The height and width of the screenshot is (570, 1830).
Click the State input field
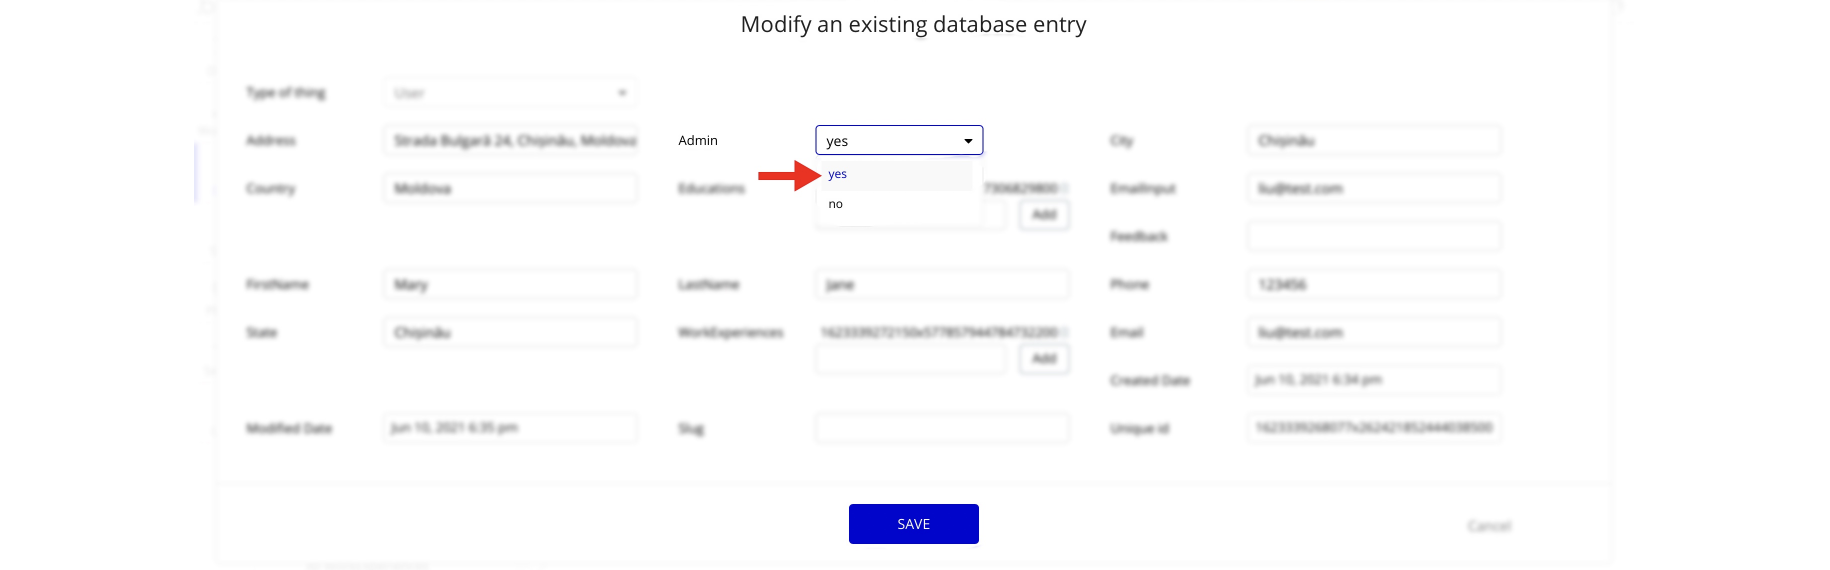click(x=510, y=333)
